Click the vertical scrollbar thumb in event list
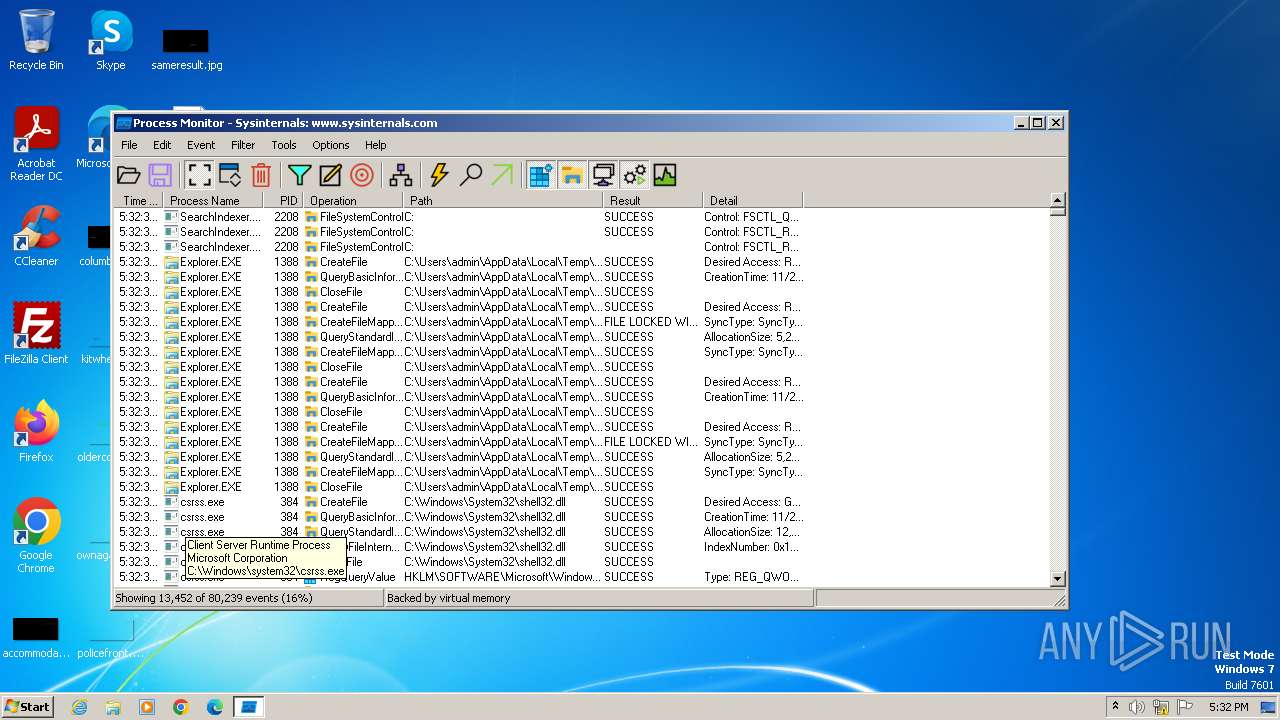The width and height of the screenshot is (1280, 720). pyautogui.click(x=1058, y=211)
